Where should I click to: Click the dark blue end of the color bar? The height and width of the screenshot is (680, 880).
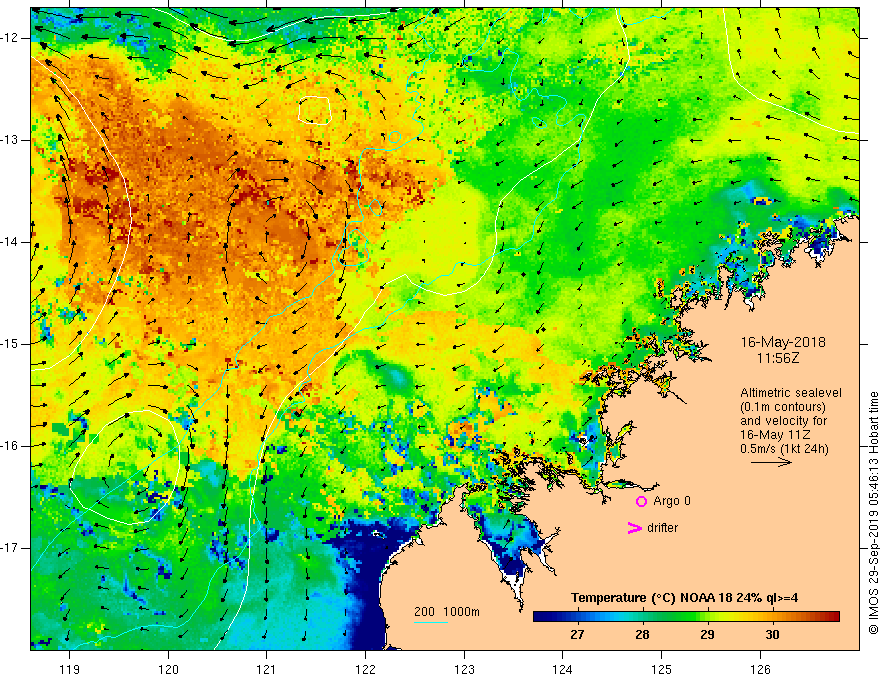coord(540,617)
